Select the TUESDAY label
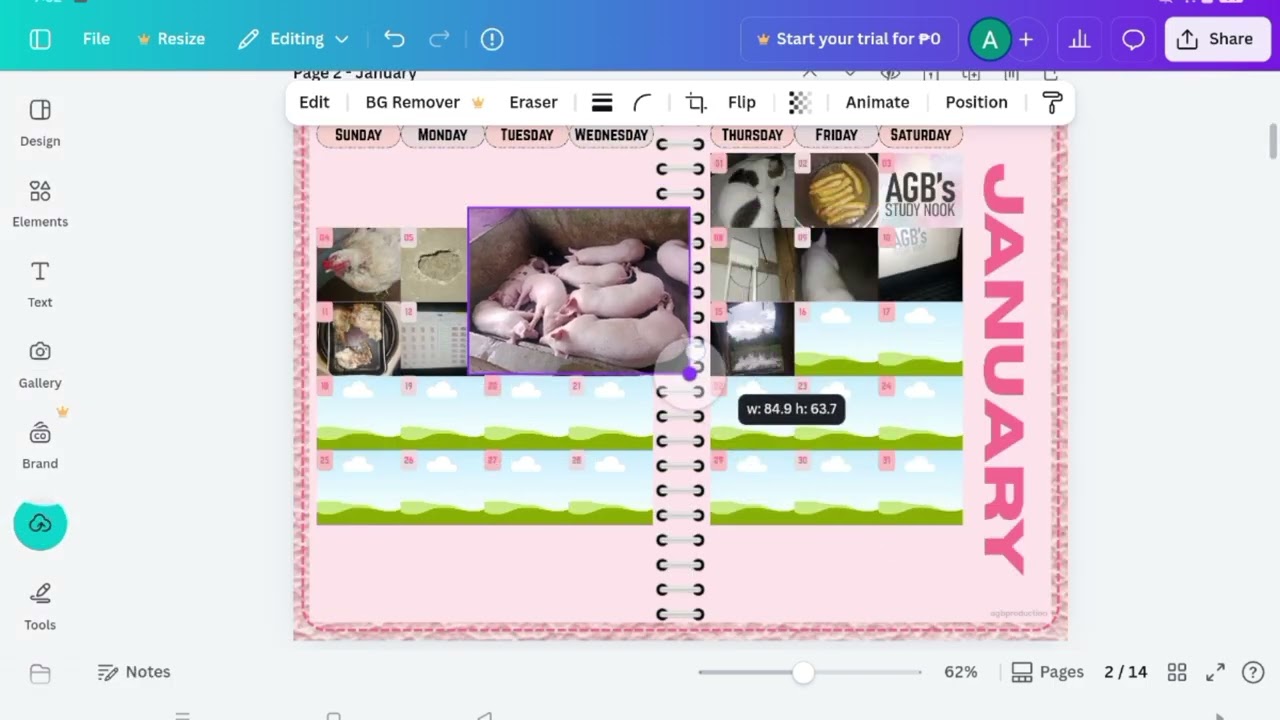Viewport: 1280px width, 720px height. tap(526, 135)
